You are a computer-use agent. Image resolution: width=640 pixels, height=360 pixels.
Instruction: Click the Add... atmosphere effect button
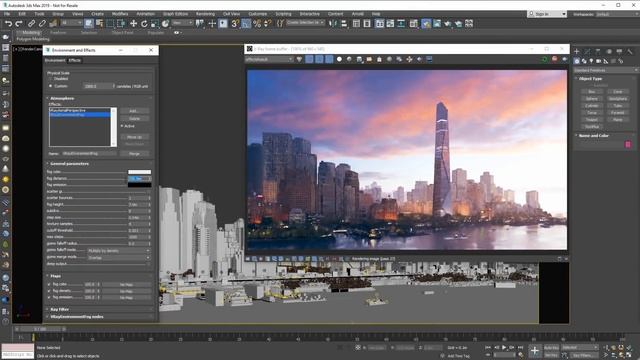pyautogui.click(x=134, y=111)
